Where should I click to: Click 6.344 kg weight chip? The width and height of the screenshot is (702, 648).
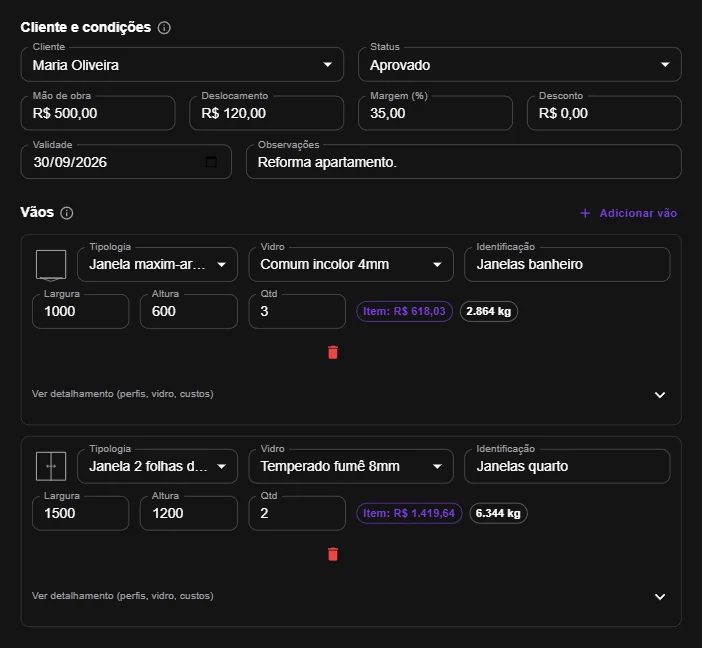pos(498,513)
